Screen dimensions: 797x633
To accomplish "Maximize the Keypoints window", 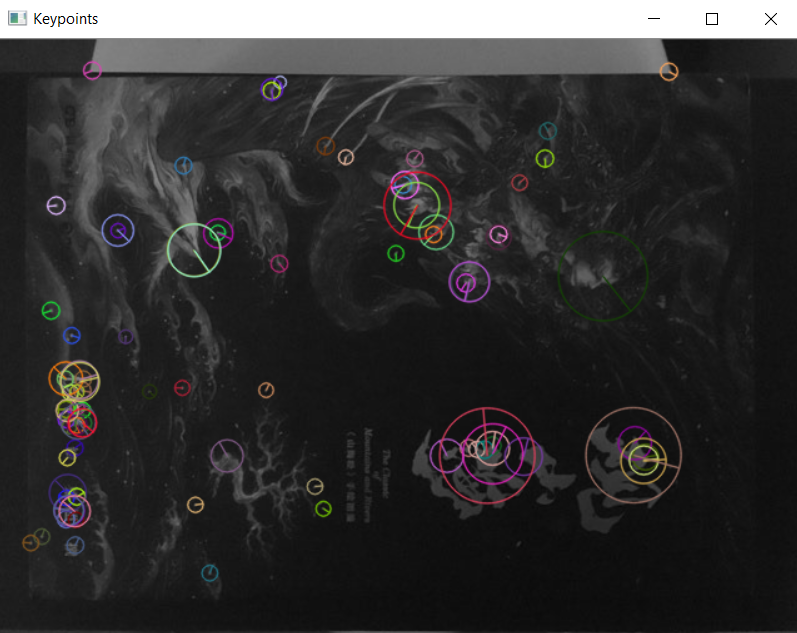I will [x=712, y=19].
